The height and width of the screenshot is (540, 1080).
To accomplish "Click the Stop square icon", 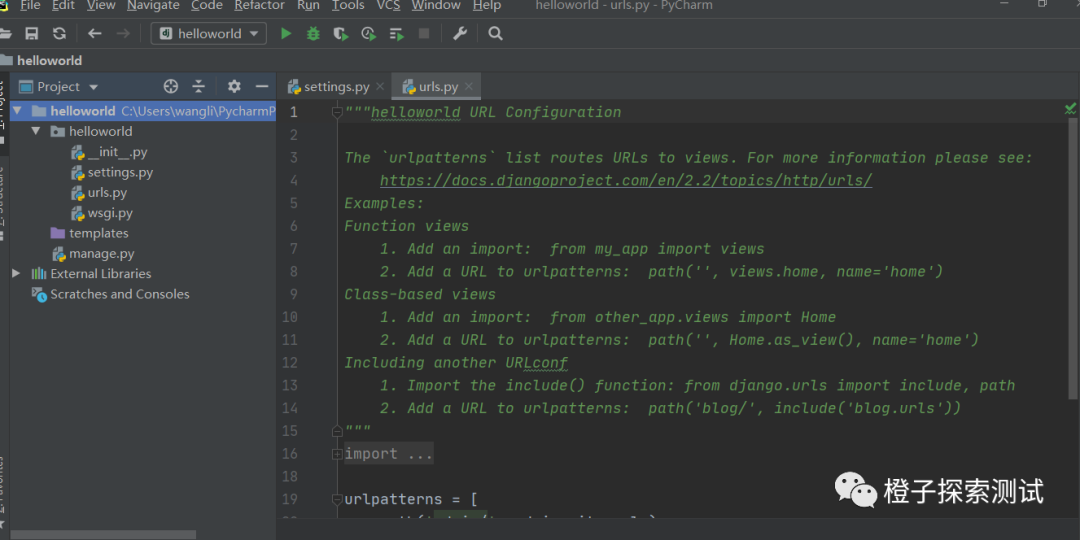I will pyautogui.click(x=424, y=33).
